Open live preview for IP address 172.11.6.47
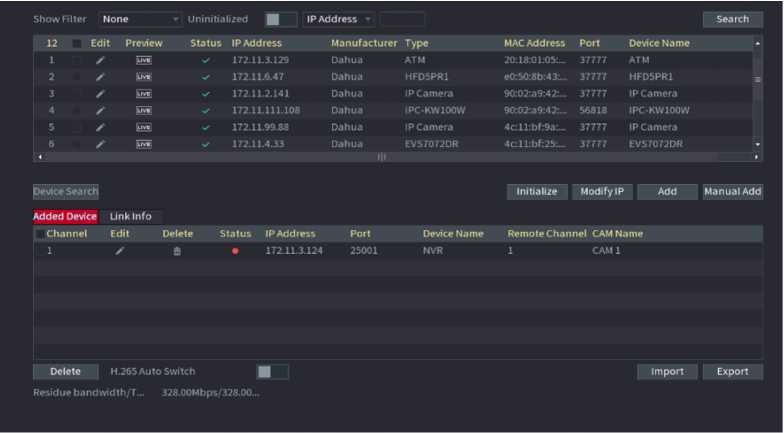This screenshot has width=784, height=433. (144, 77)
